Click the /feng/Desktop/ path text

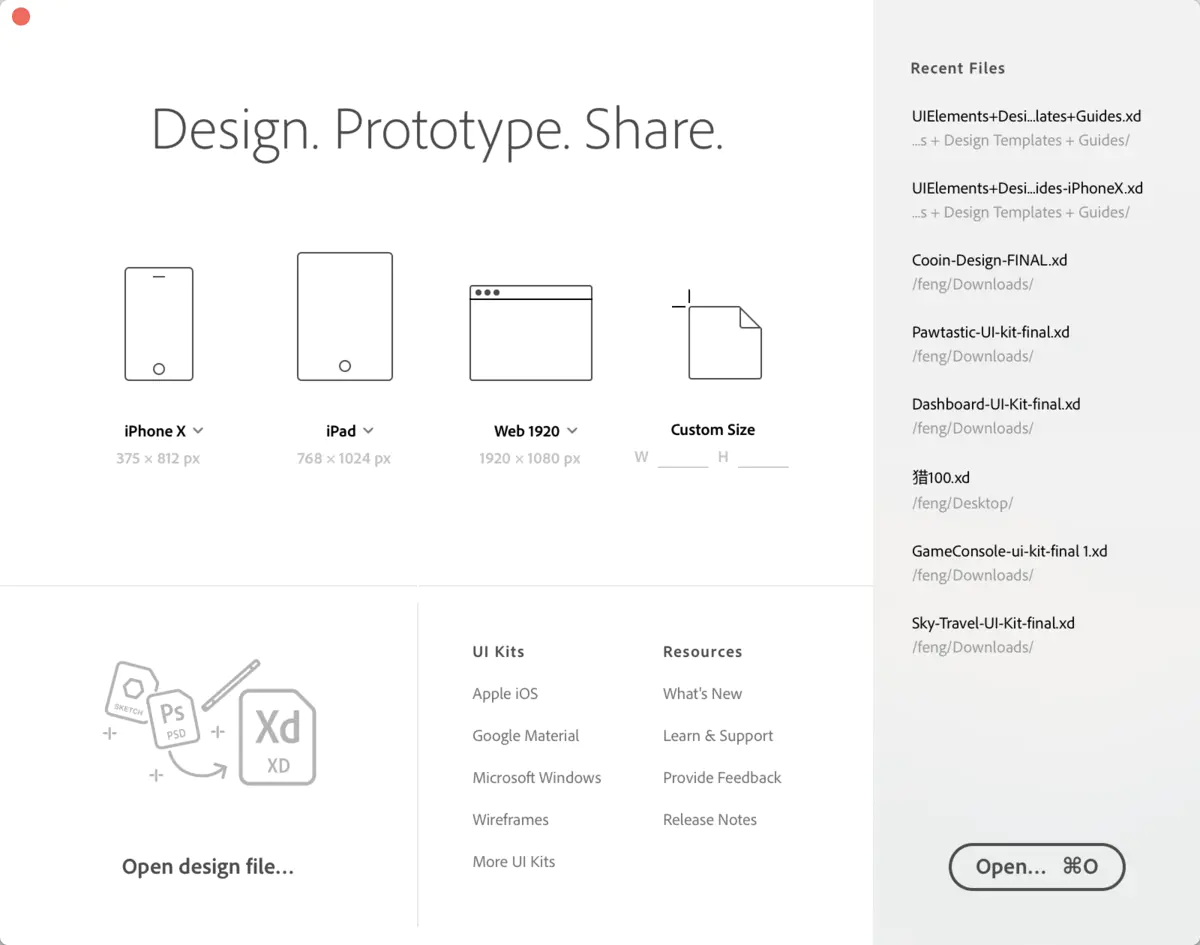click(x=962, y=503)
